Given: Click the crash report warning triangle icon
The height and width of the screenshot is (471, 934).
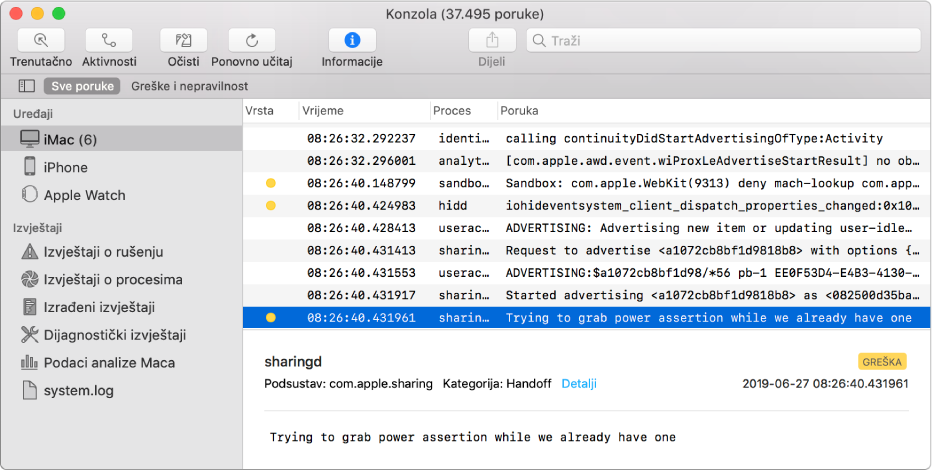Looking at the screenshot, I should 29,251.
